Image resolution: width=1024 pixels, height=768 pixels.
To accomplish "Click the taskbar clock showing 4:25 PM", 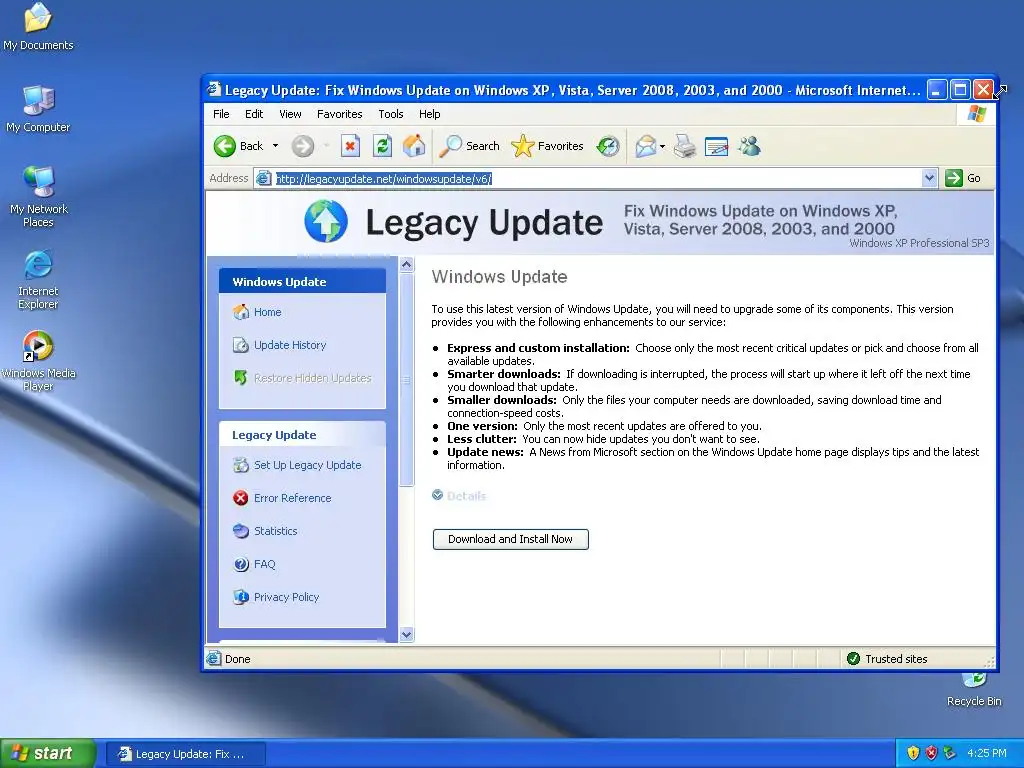I will click(987, 754).
